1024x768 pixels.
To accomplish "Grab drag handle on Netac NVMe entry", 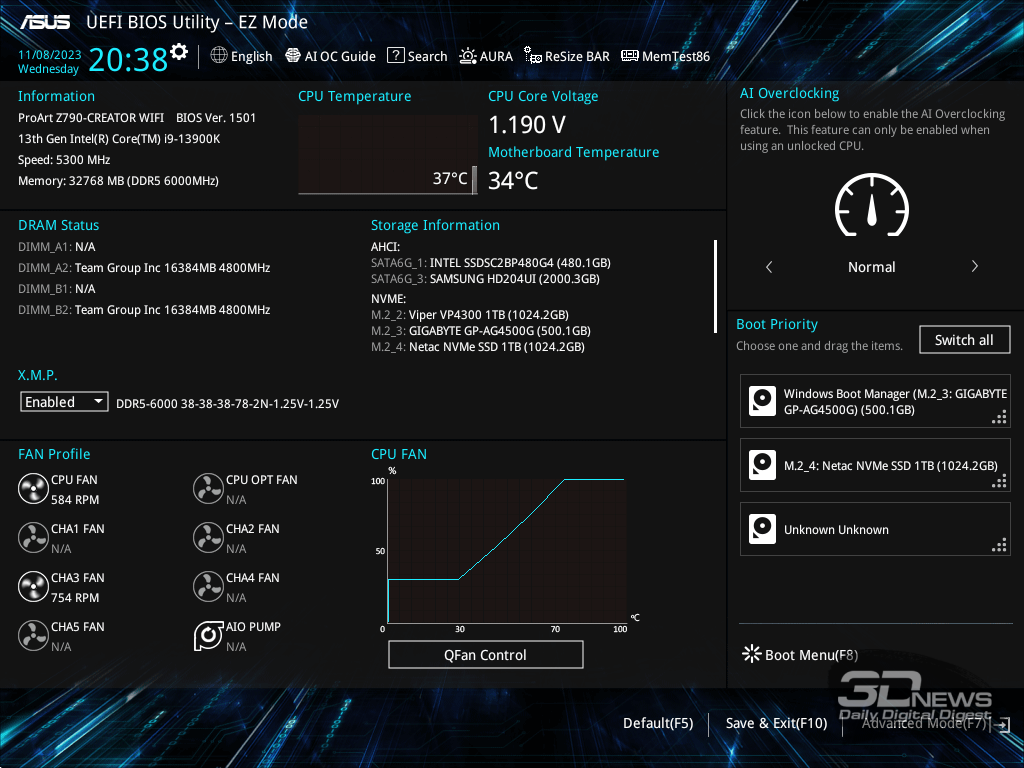I will [999, 481].
